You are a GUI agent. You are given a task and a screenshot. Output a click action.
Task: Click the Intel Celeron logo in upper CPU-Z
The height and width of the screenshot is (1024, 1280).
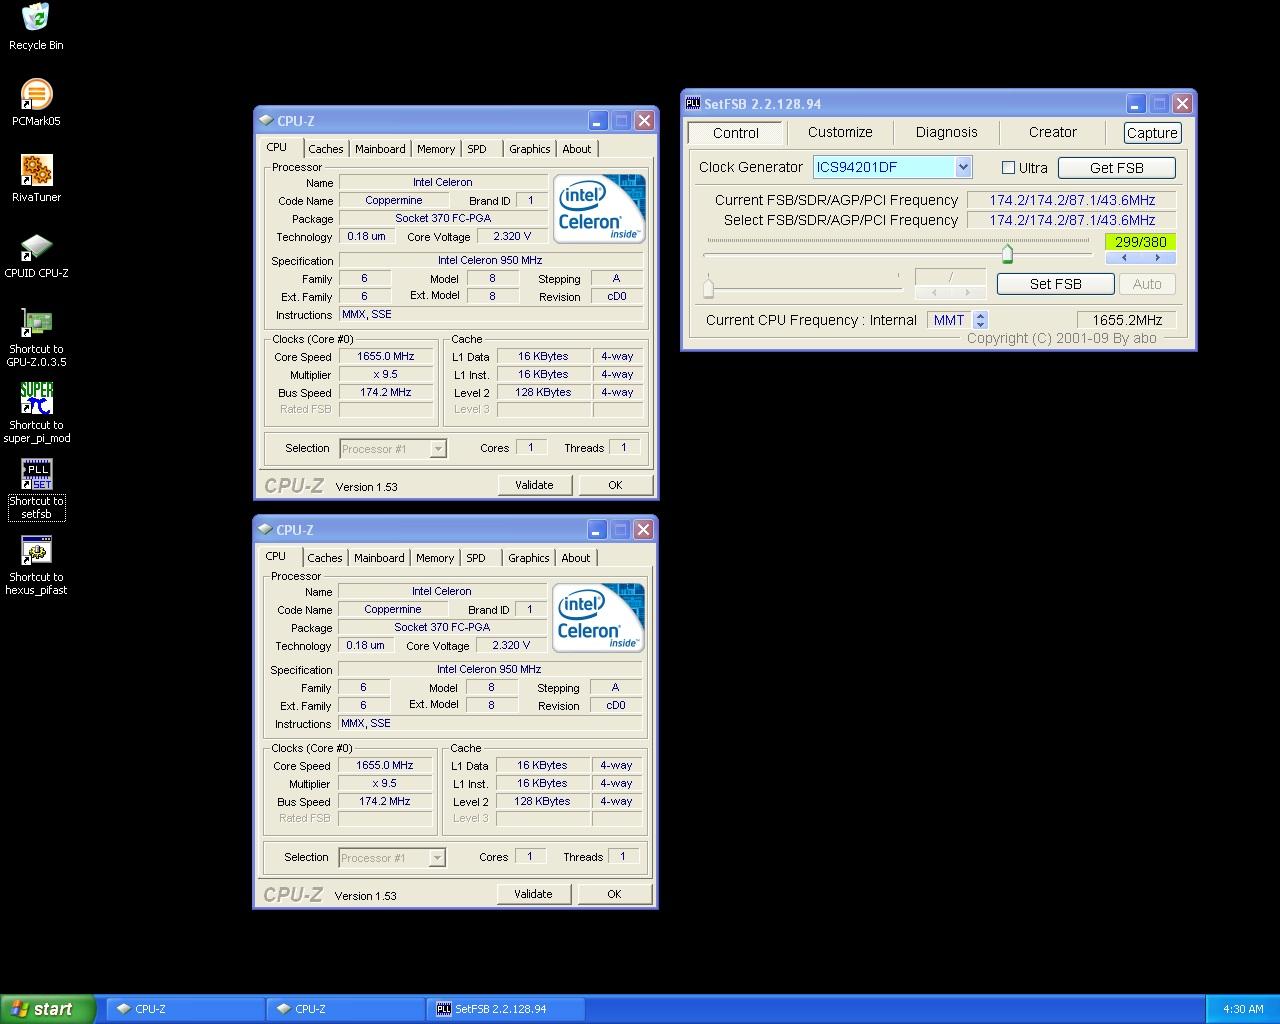[x=599, y=208]
